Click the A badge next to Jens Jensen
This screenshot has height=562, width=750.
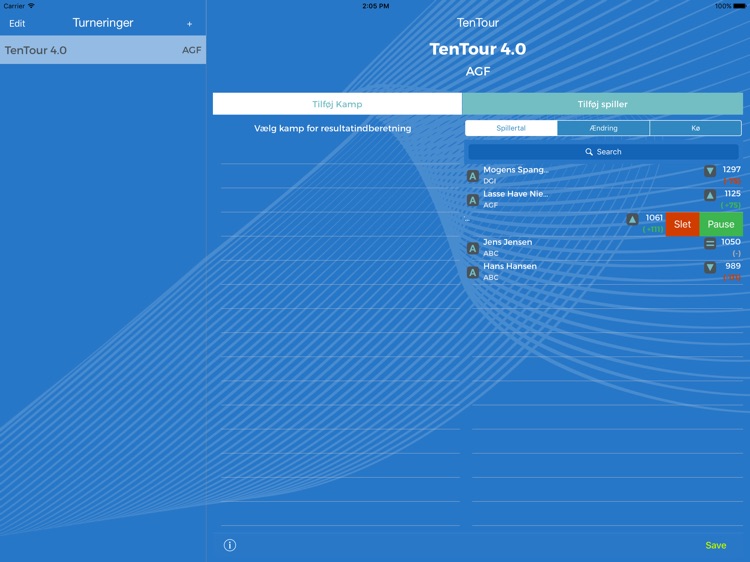(x=473, y=248)
